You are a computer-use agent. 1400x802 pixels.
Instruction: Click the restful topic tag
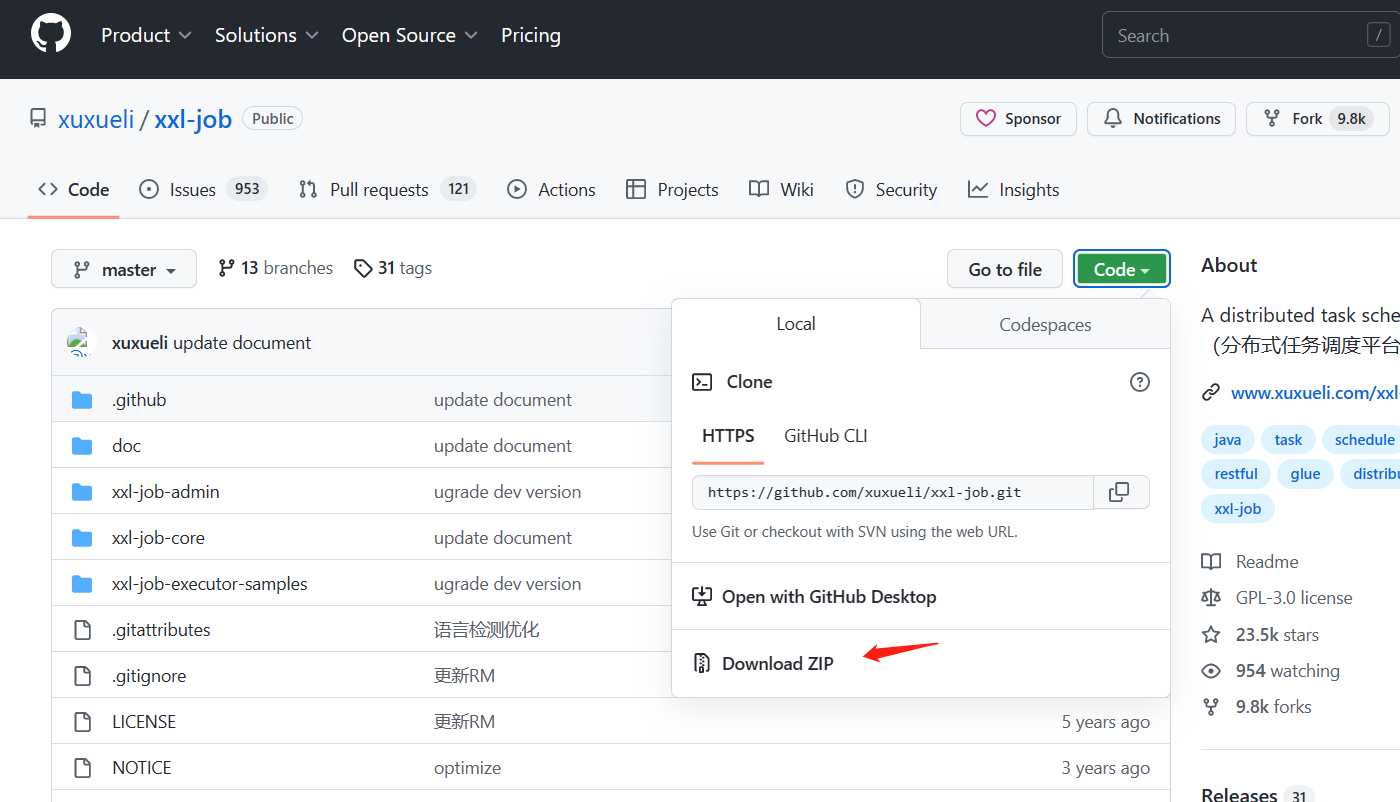(x=1236, y=474)
